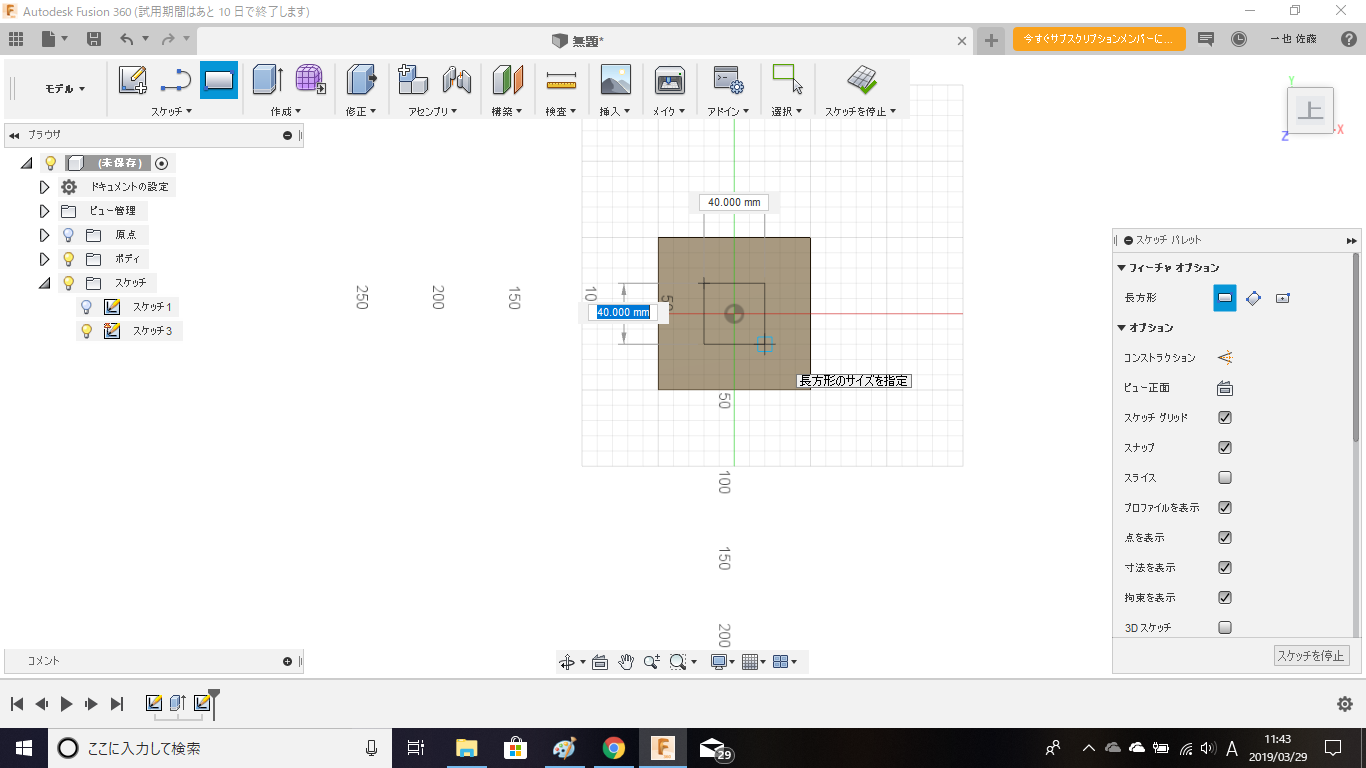Click the Select tool icon
The height and width of the screenshot is (768, 1366).
(x=788, y=79)
